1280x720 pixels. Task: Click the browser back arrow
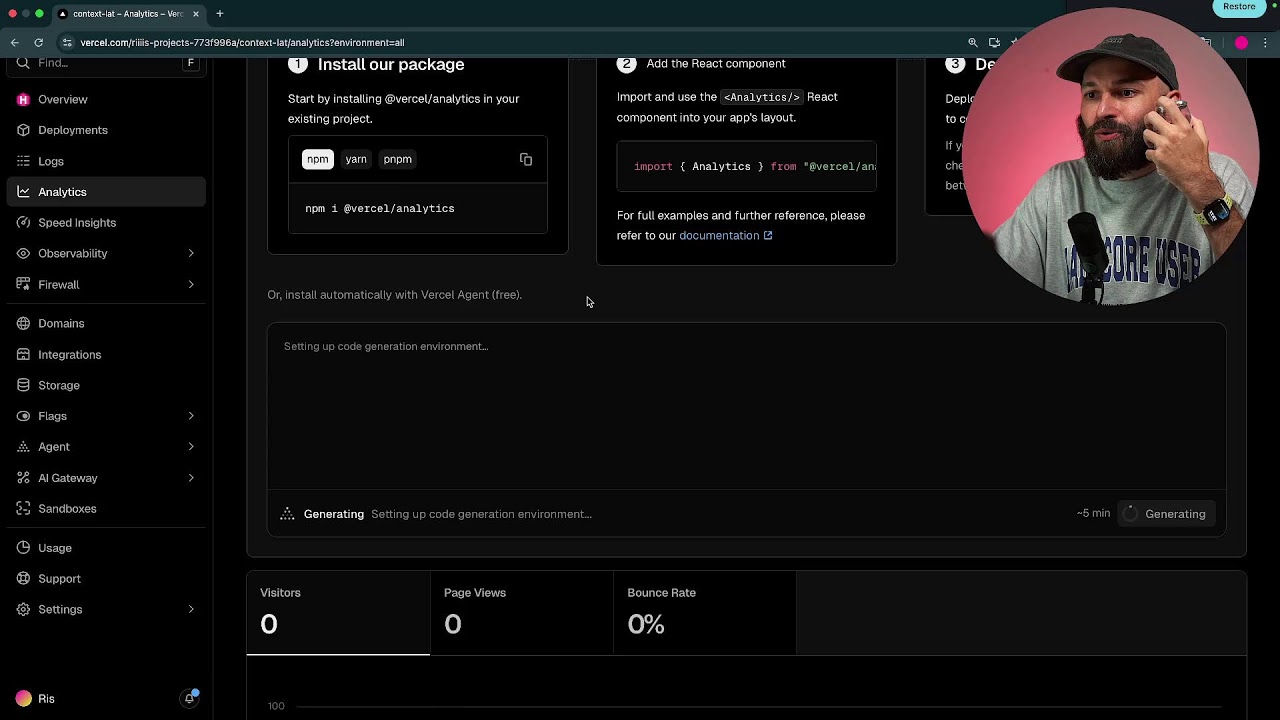[x=14, y=43]
